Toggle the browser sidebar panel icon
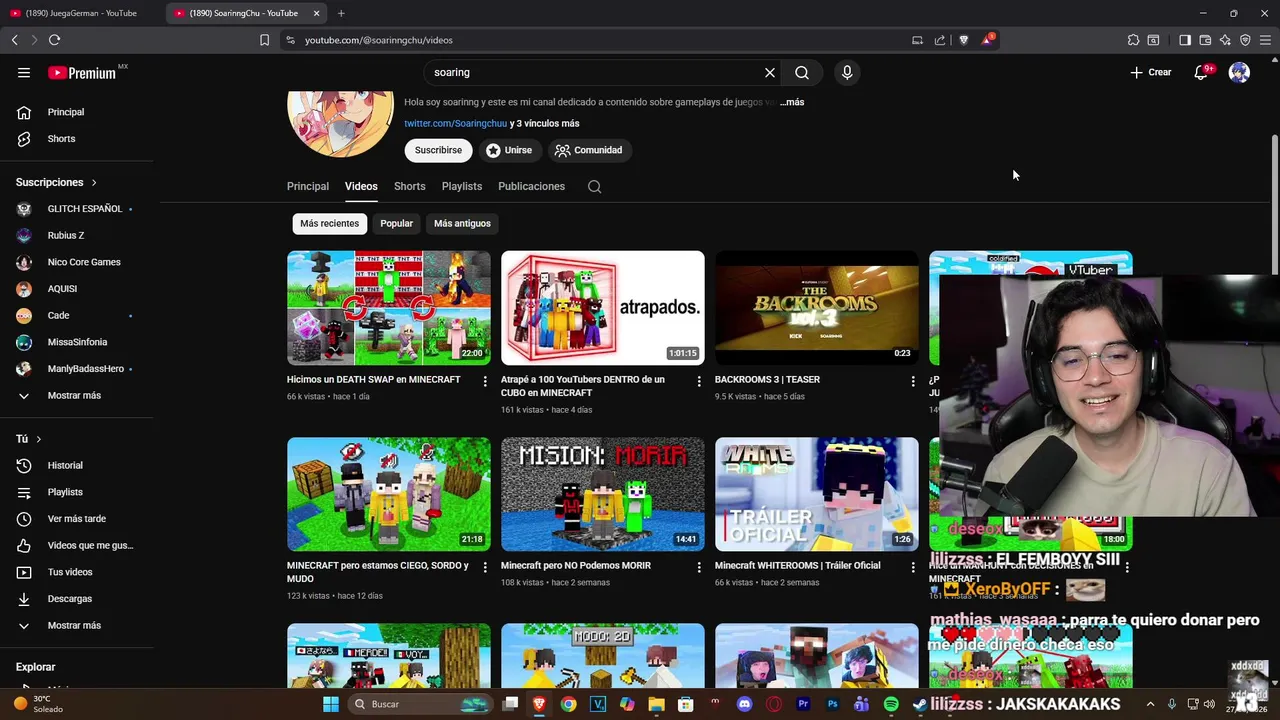The width and height of the screenshot is (1280, 720). point(1184,40)
